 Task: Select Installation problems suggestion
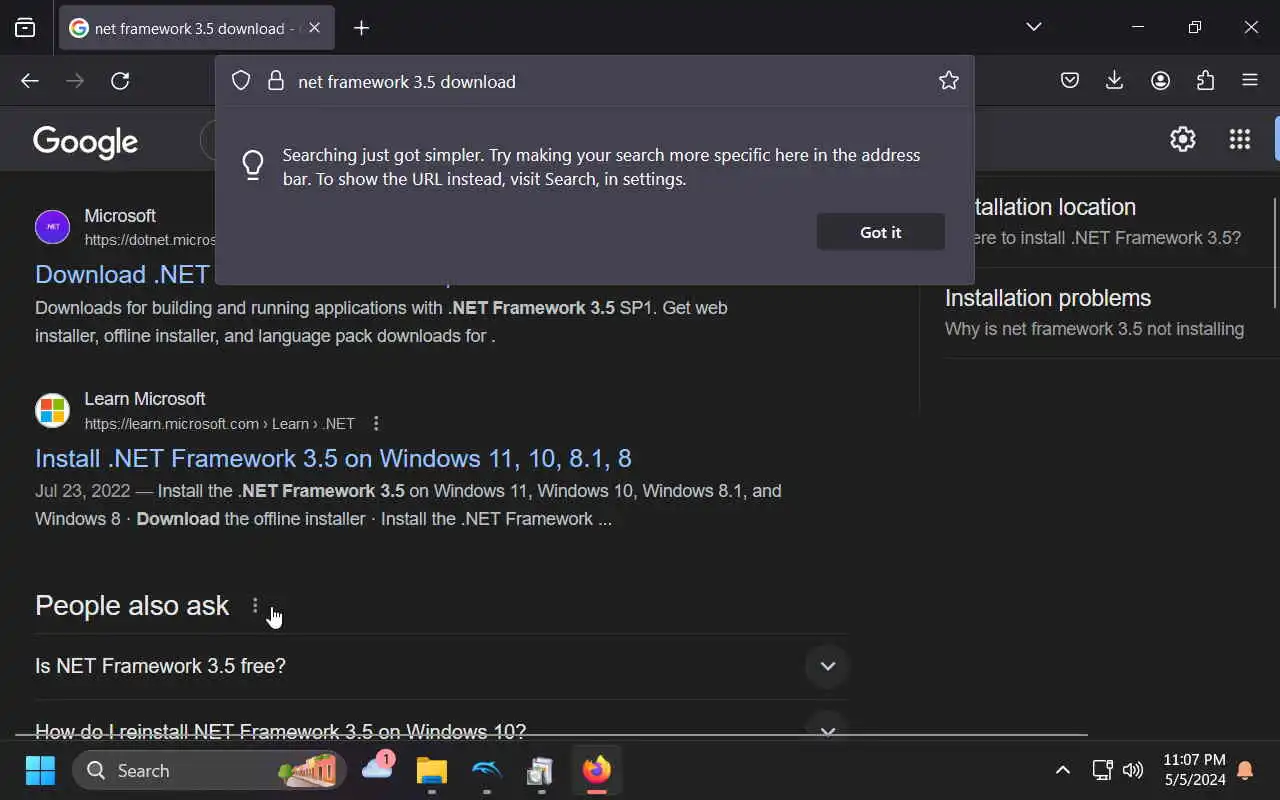1094,313
